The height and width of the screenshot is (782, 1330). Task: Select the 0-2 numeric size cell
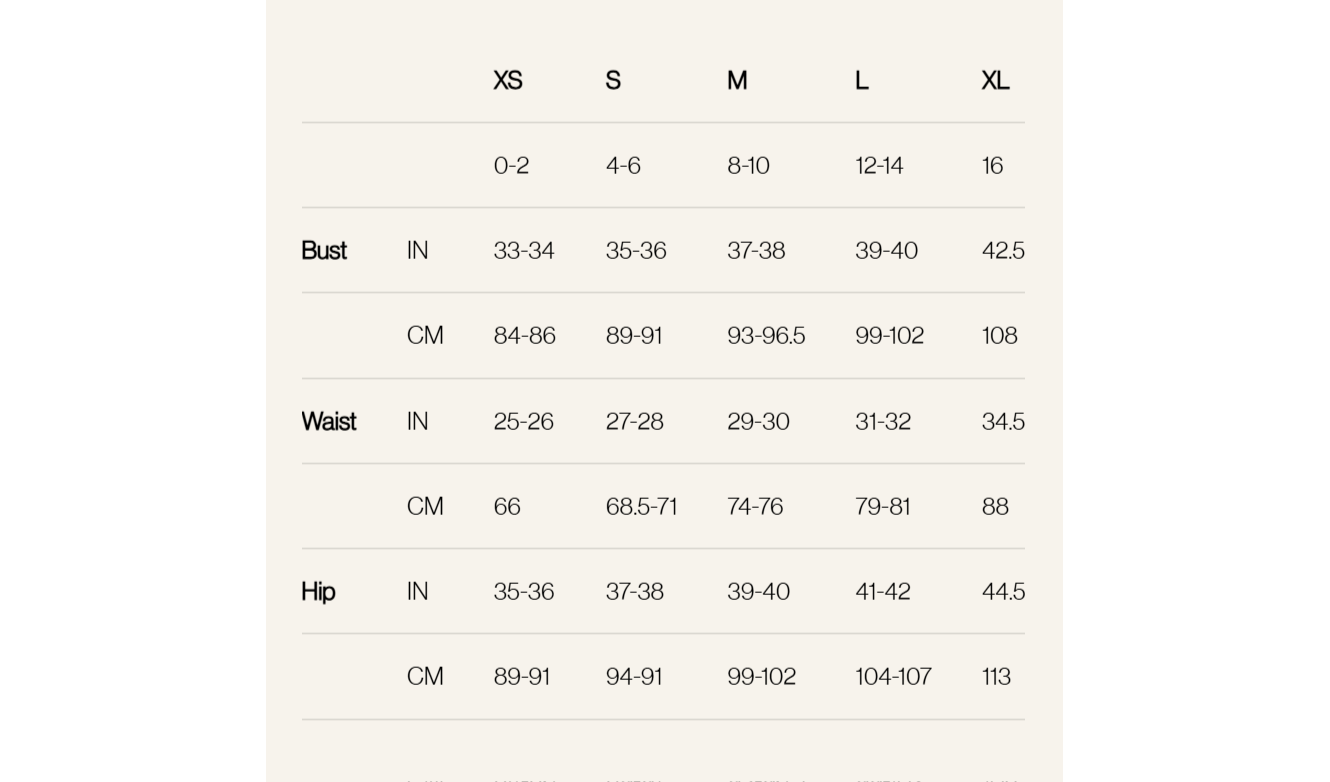coord(511,166)
